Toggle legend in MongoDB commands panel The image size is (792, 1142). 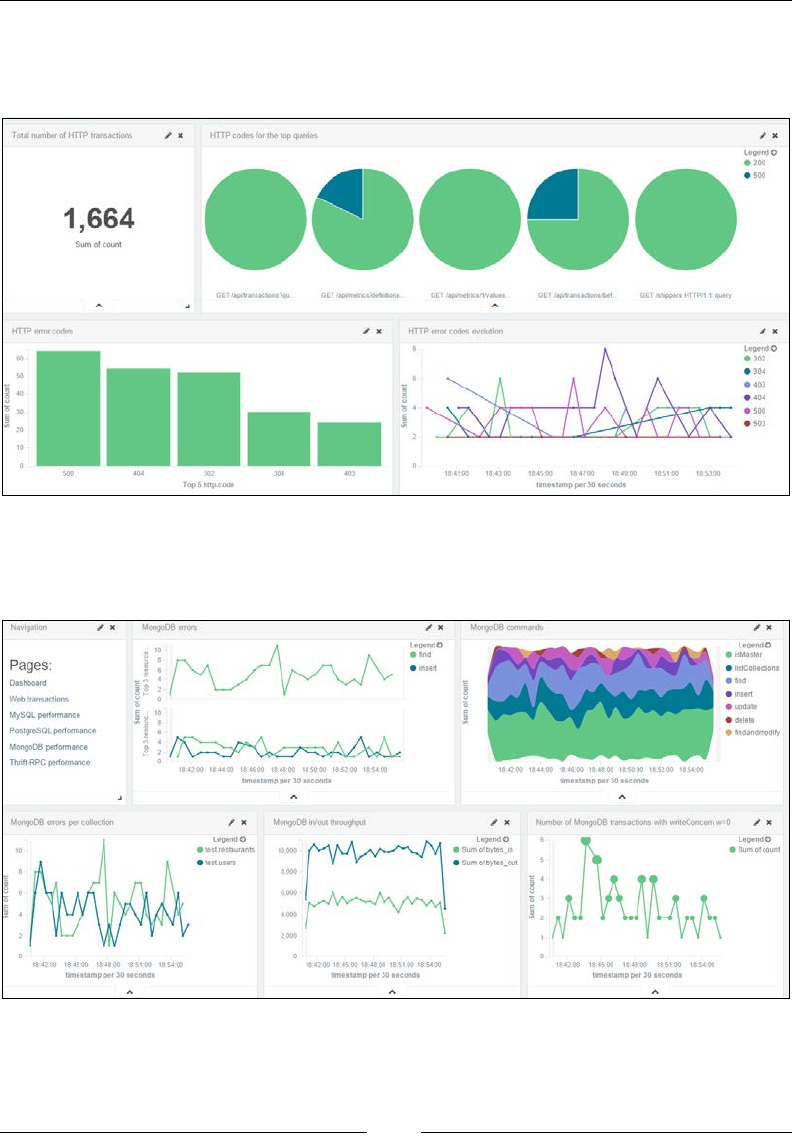pos(755,645)
